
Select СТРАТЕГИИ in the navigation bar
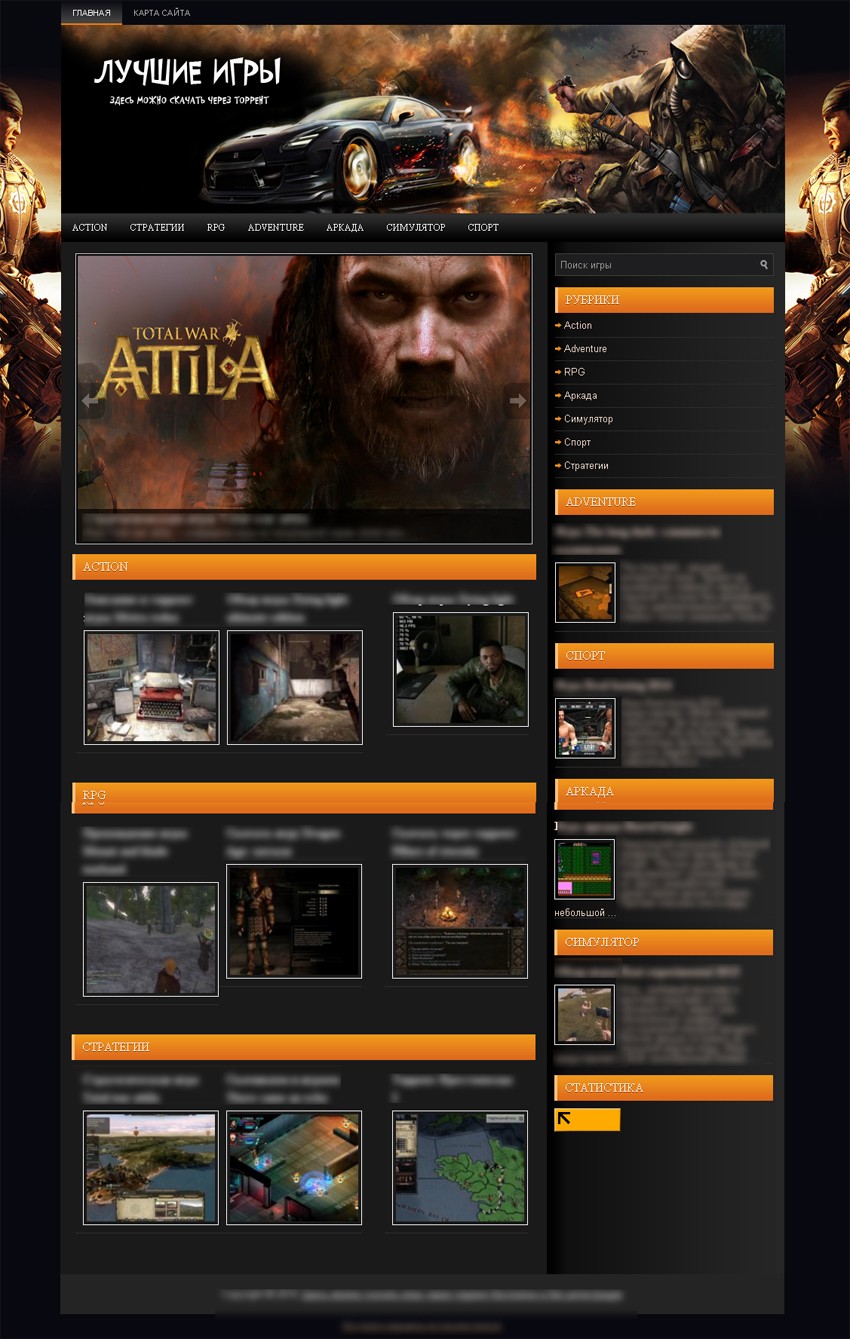tap(157, 228)
